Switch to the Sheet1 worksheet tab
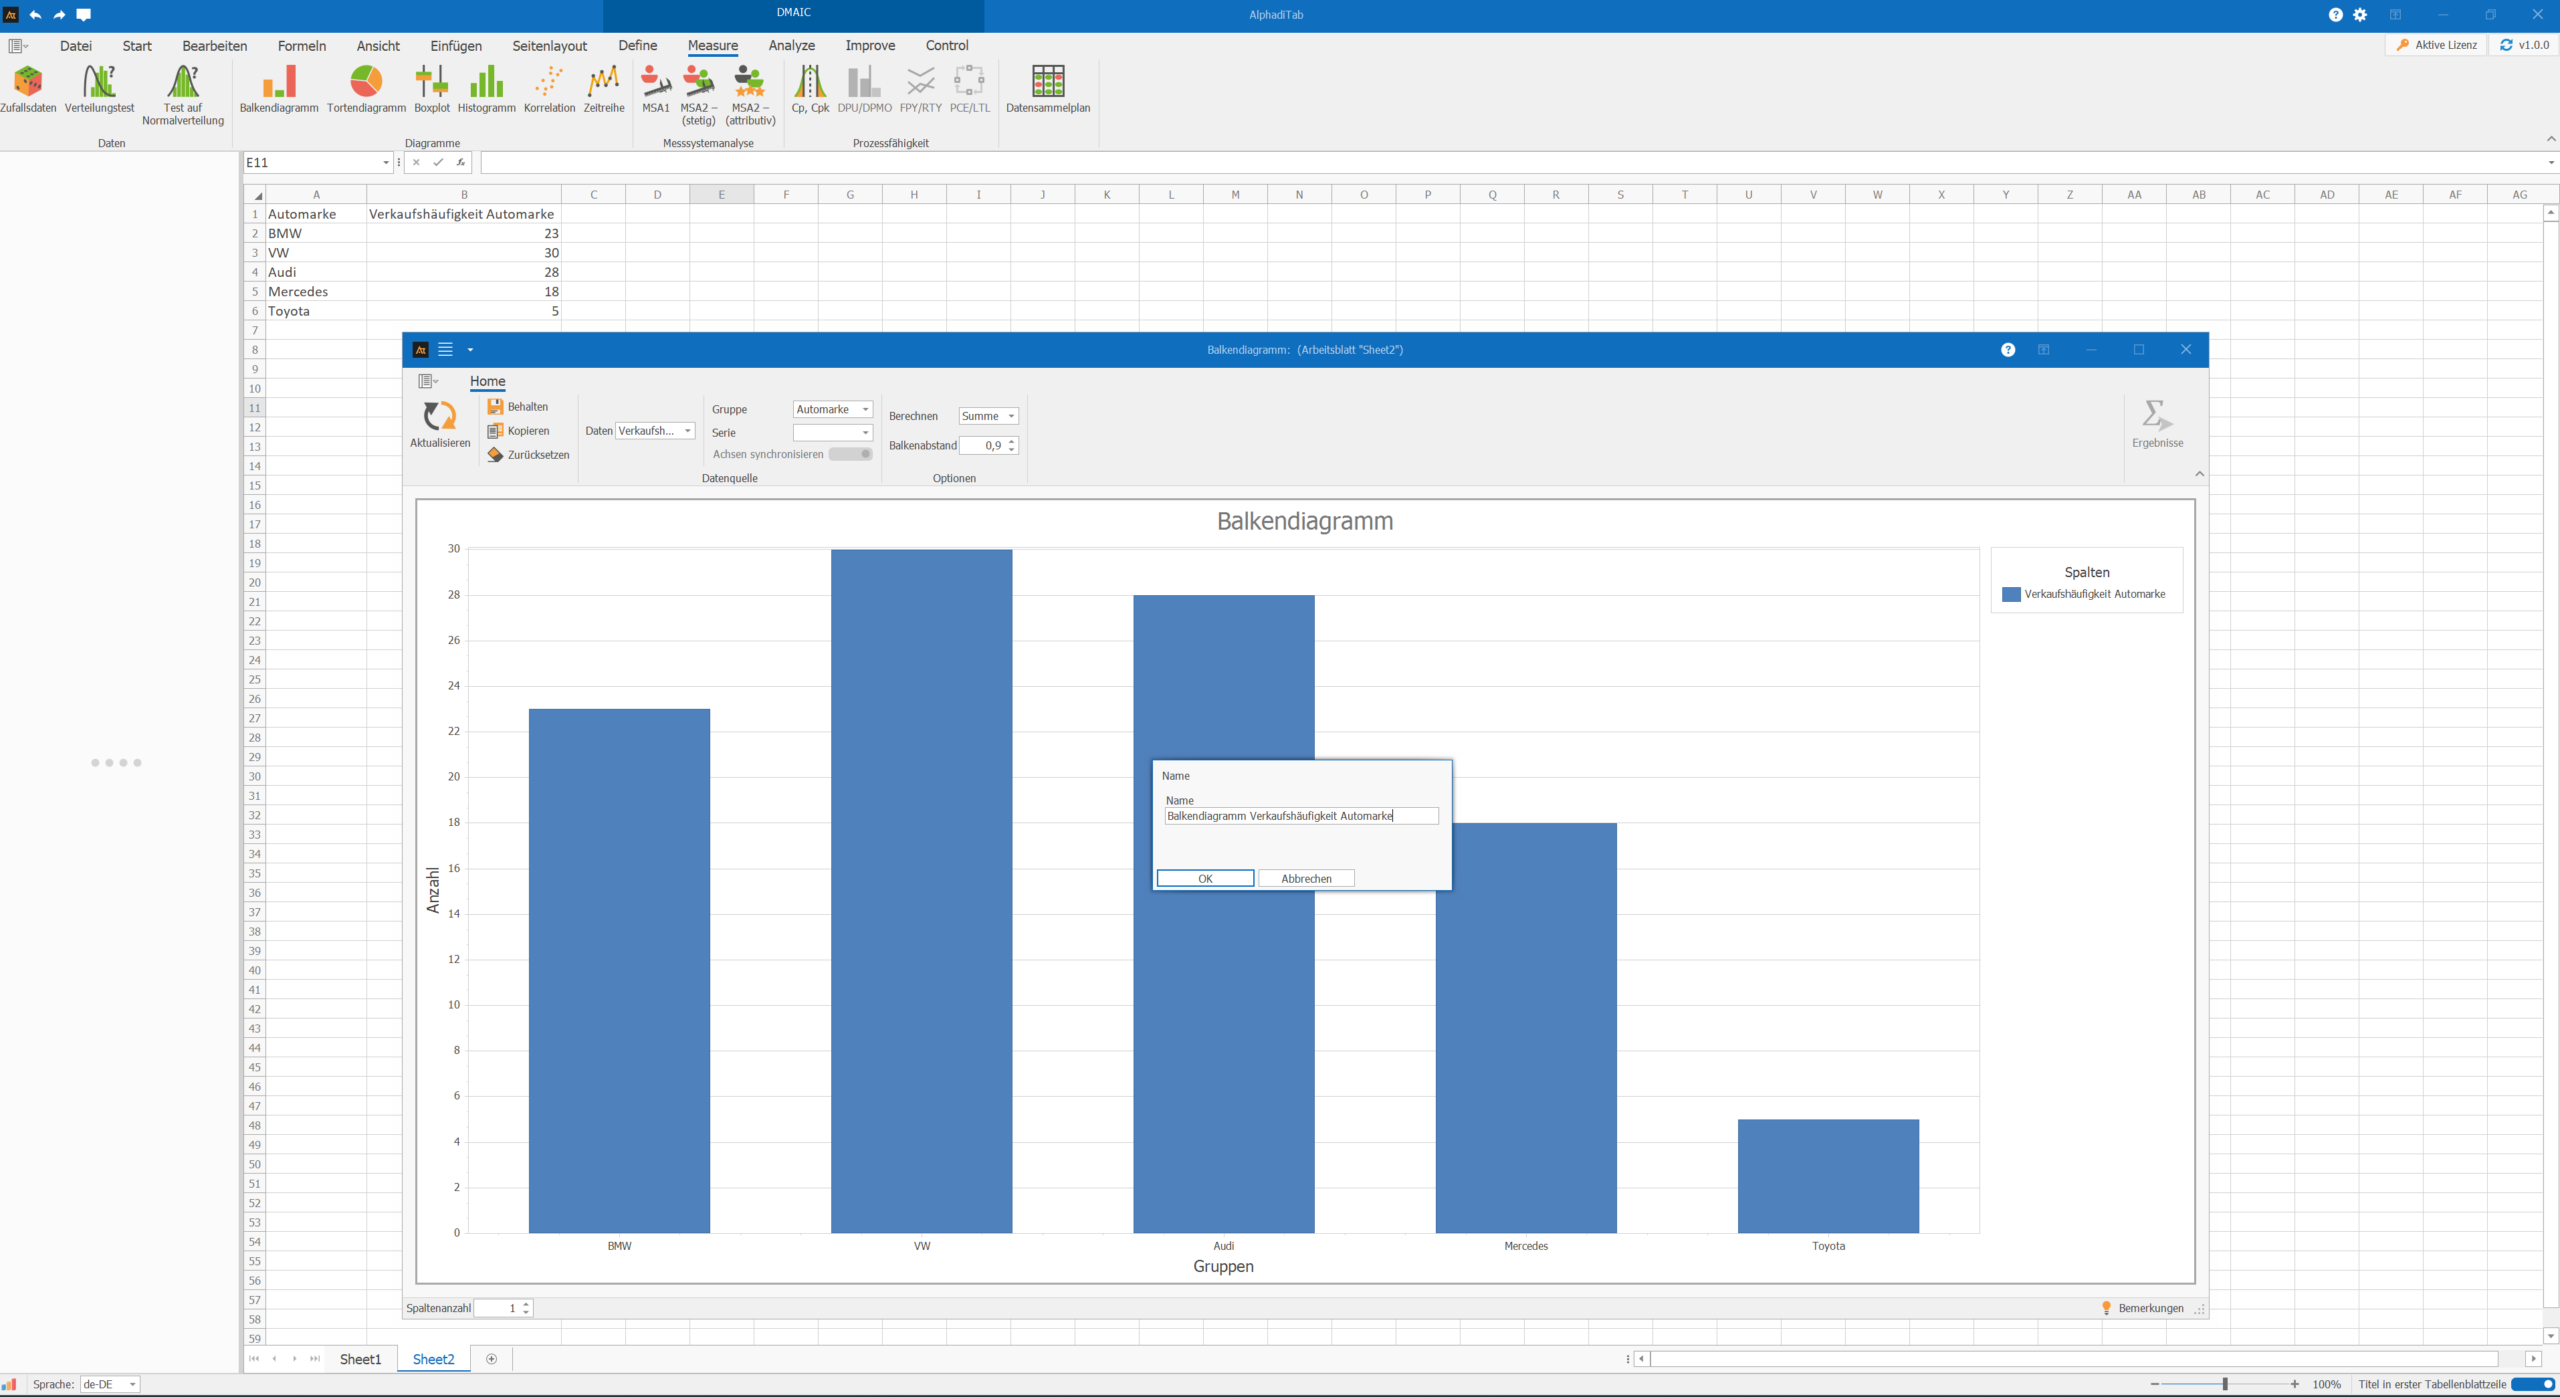Image resolution: width=2560 pixels, height=1397 pixels. [360, 1359]
